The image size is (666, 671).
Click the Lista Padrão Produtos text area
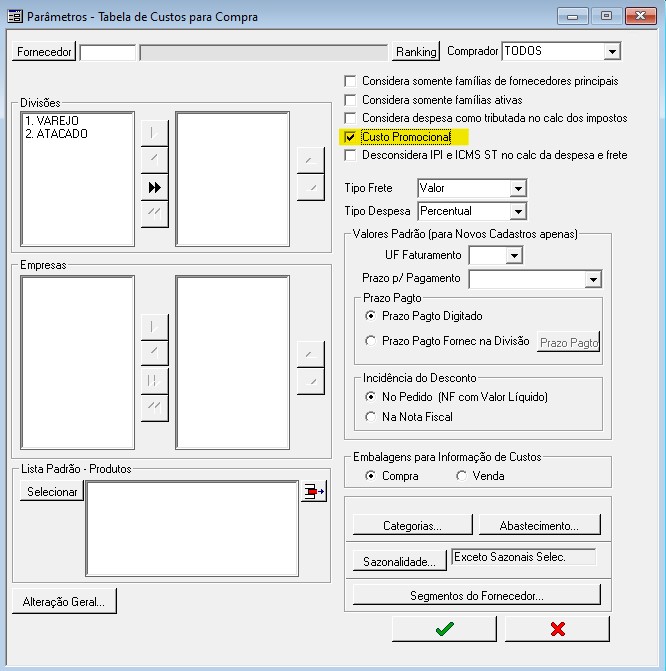(x=192, y=528)
